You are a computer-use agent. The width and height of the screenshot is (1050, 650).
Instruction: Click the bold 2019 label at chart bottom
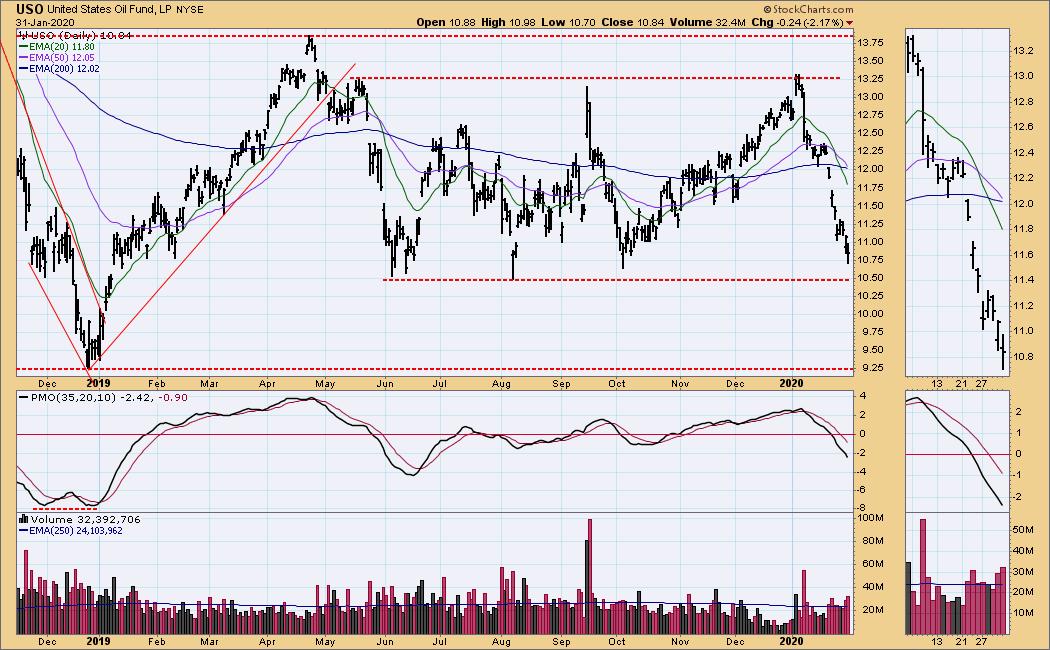point(98,642)
